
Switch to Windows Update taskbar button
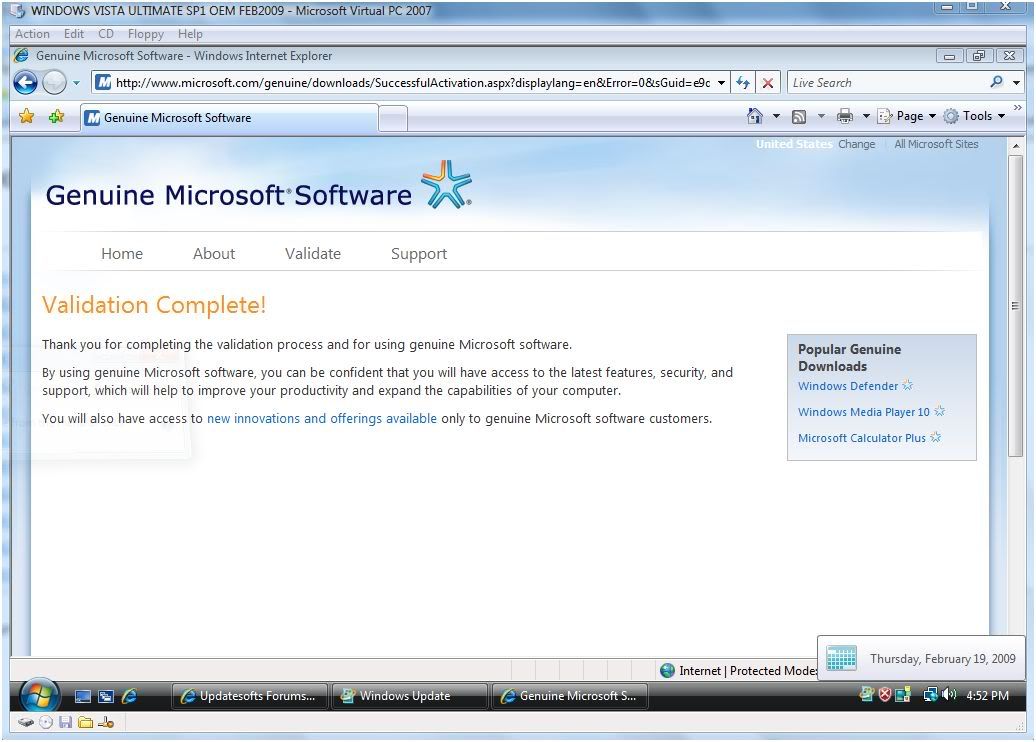tap(409, 696)
